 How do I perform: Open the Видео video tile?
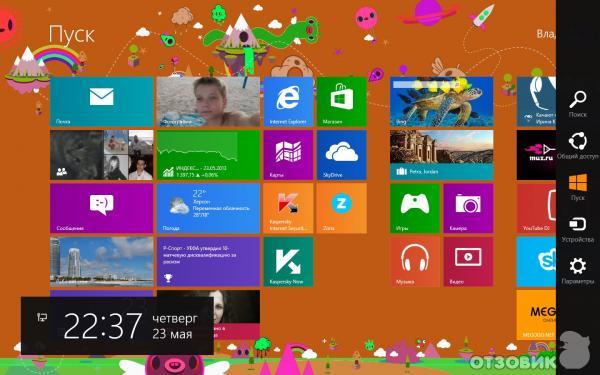coord(468,262)
